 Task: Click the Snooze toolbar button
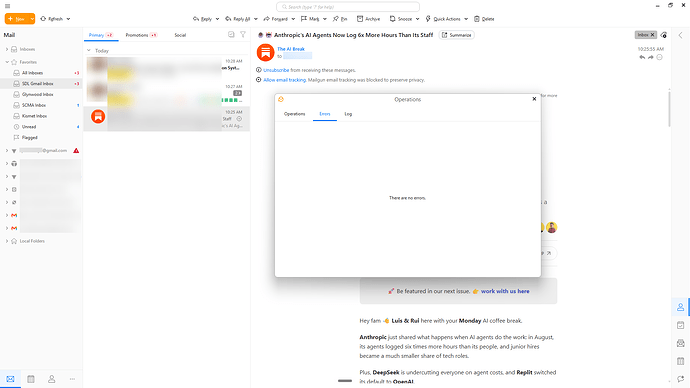tap(401, 19)
